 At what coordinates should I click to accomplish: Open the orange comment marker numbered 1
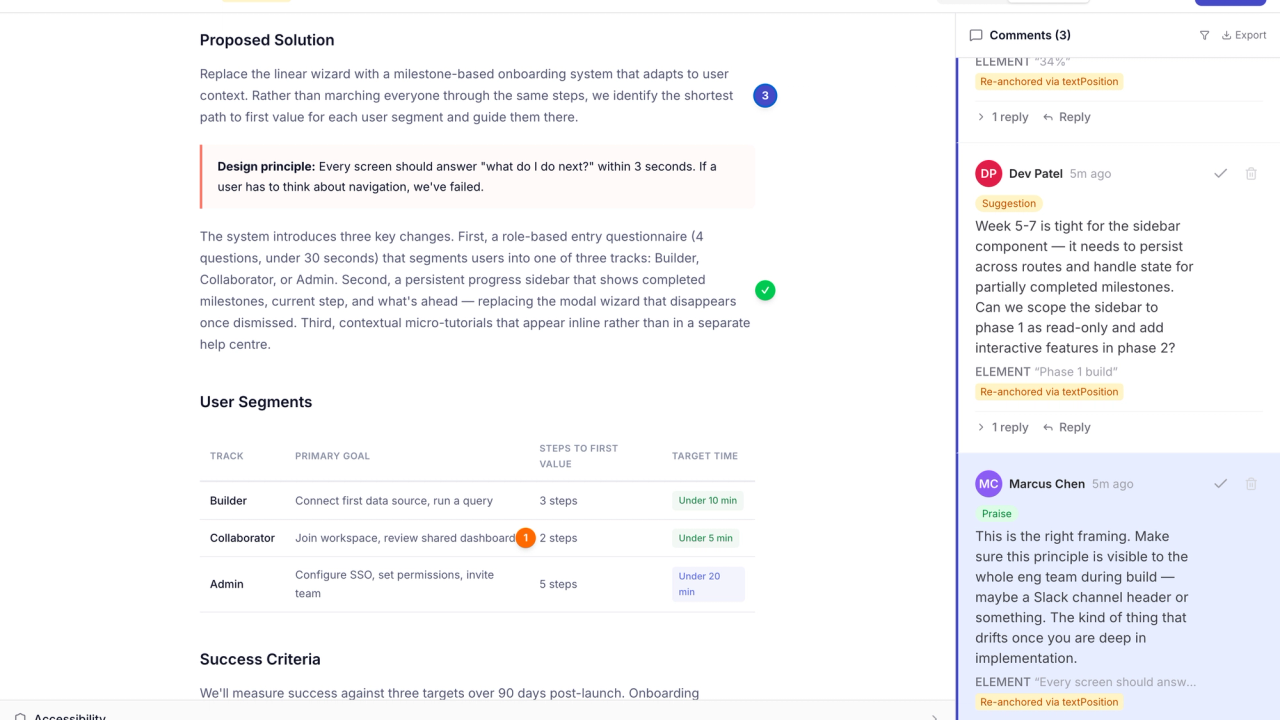point(525,538)
